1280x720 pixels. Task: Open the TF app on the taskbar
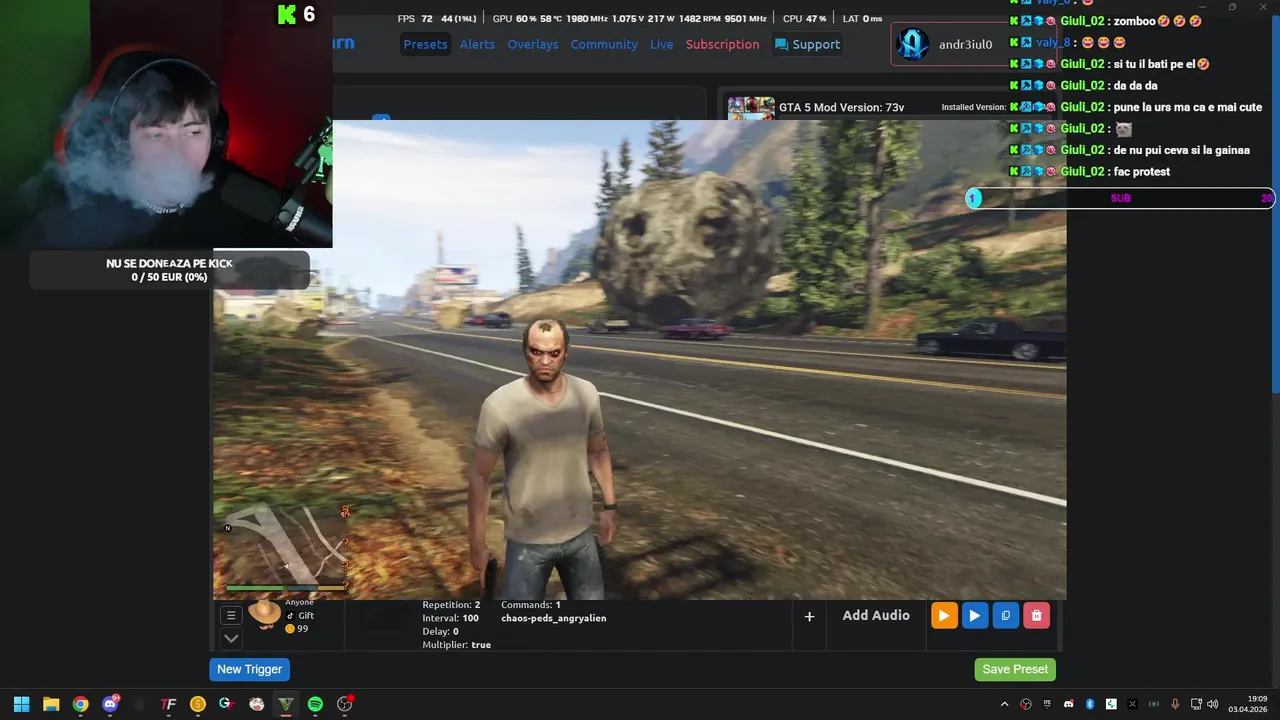(x=169, y=704)
